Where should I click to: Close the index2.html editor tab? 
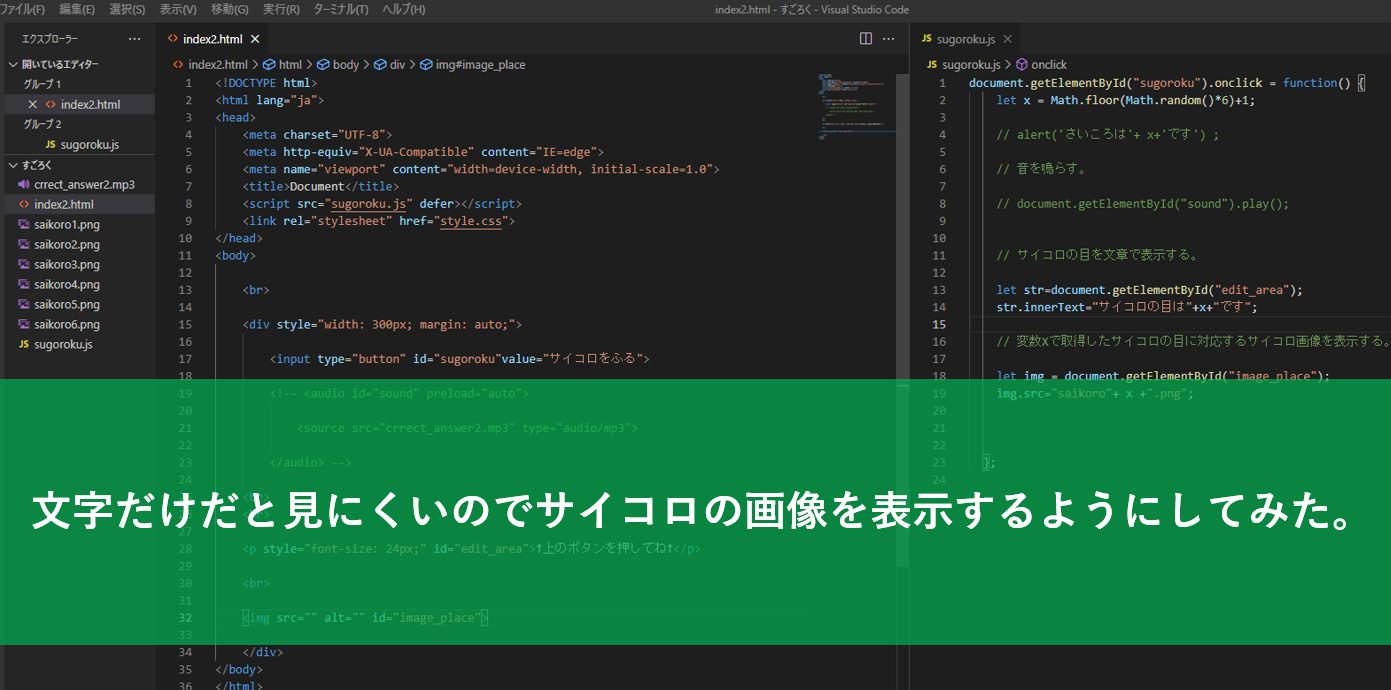[255, 39]
